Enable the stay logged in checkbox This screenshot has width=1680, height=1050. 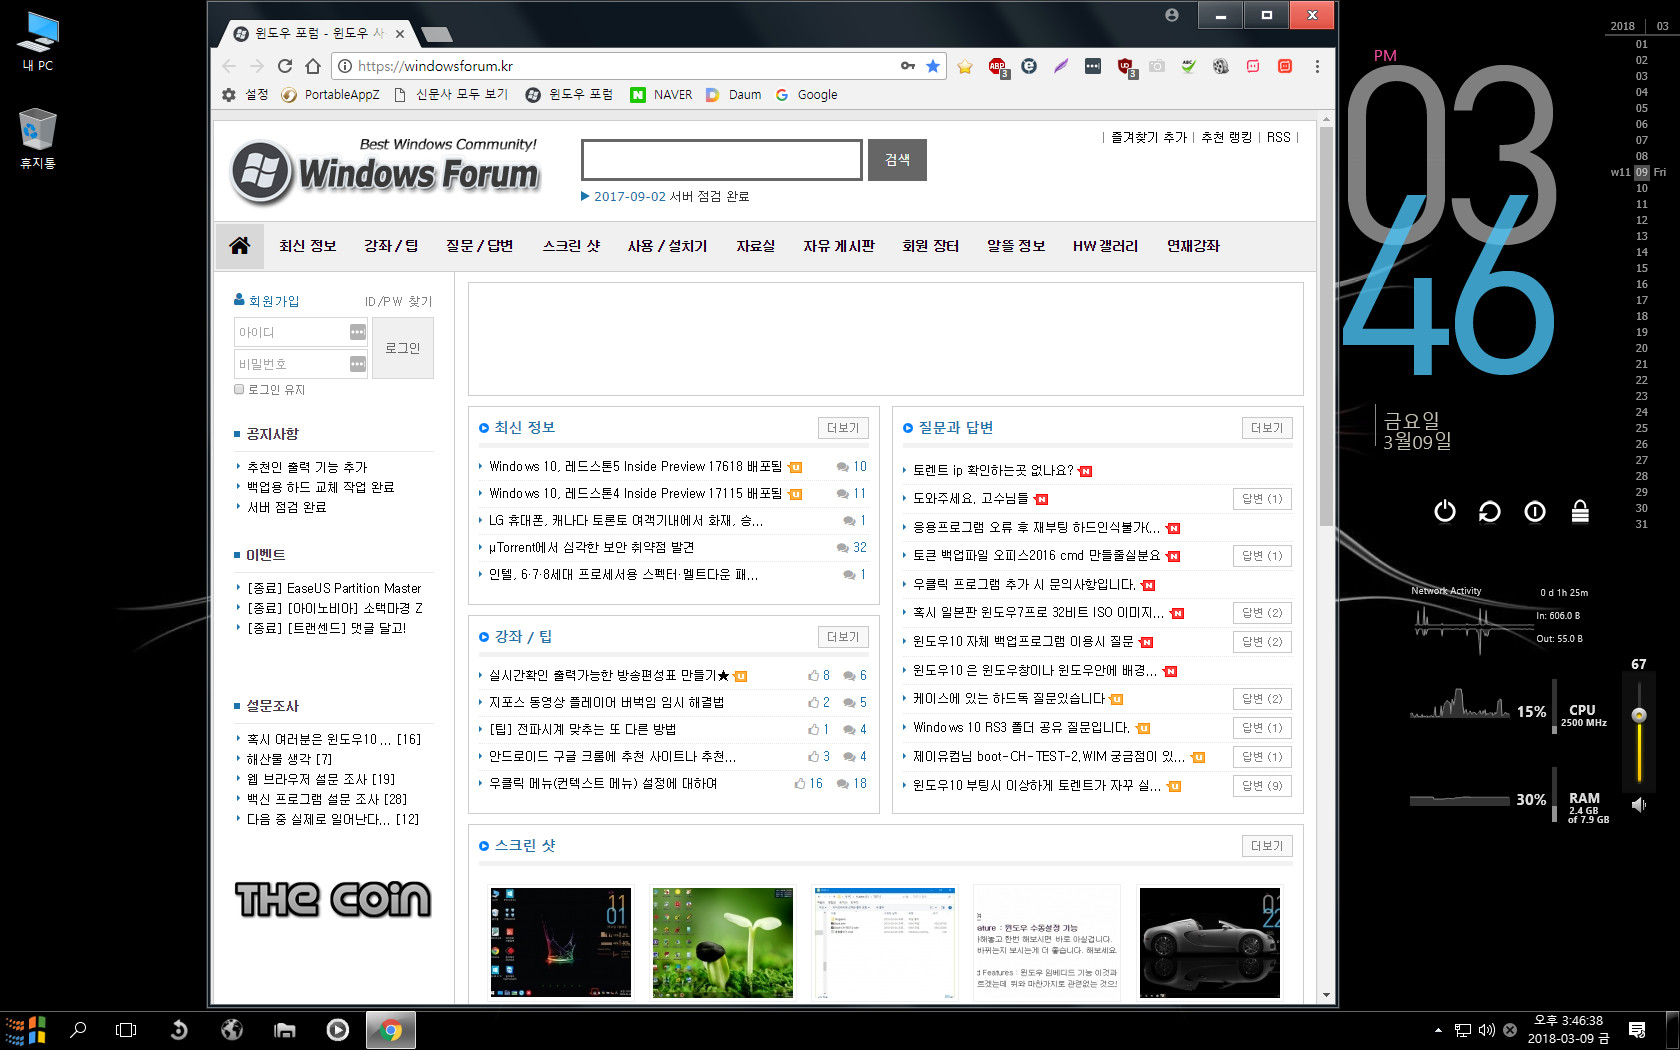(x=239, y=390)
